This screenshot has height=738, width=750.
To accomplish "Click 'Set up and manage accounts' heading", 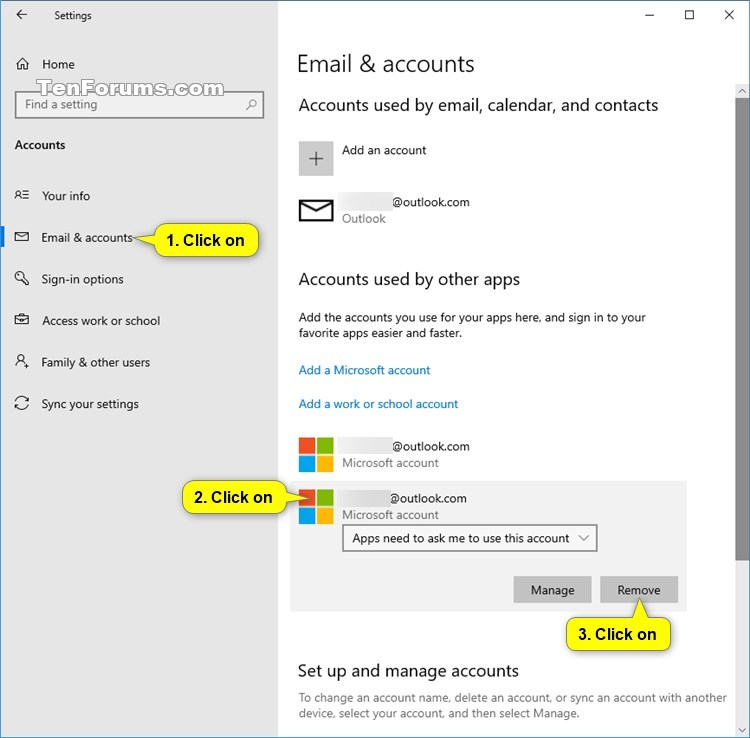I will [408, 671].
